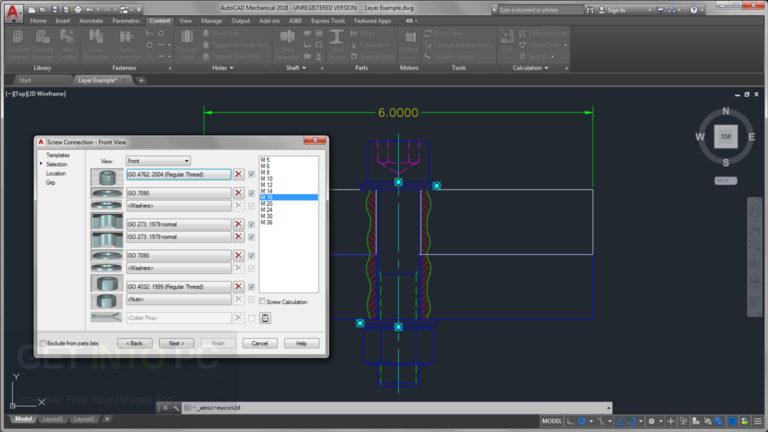Toggle Exclude from parts lists checkbox
This screenshot has height=432, width=768.
click(43, 343)
